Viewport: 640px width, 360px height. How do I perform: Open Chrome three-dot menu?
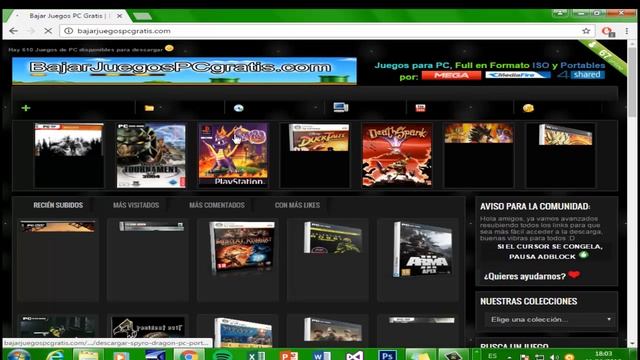click(x=627, y=31)
